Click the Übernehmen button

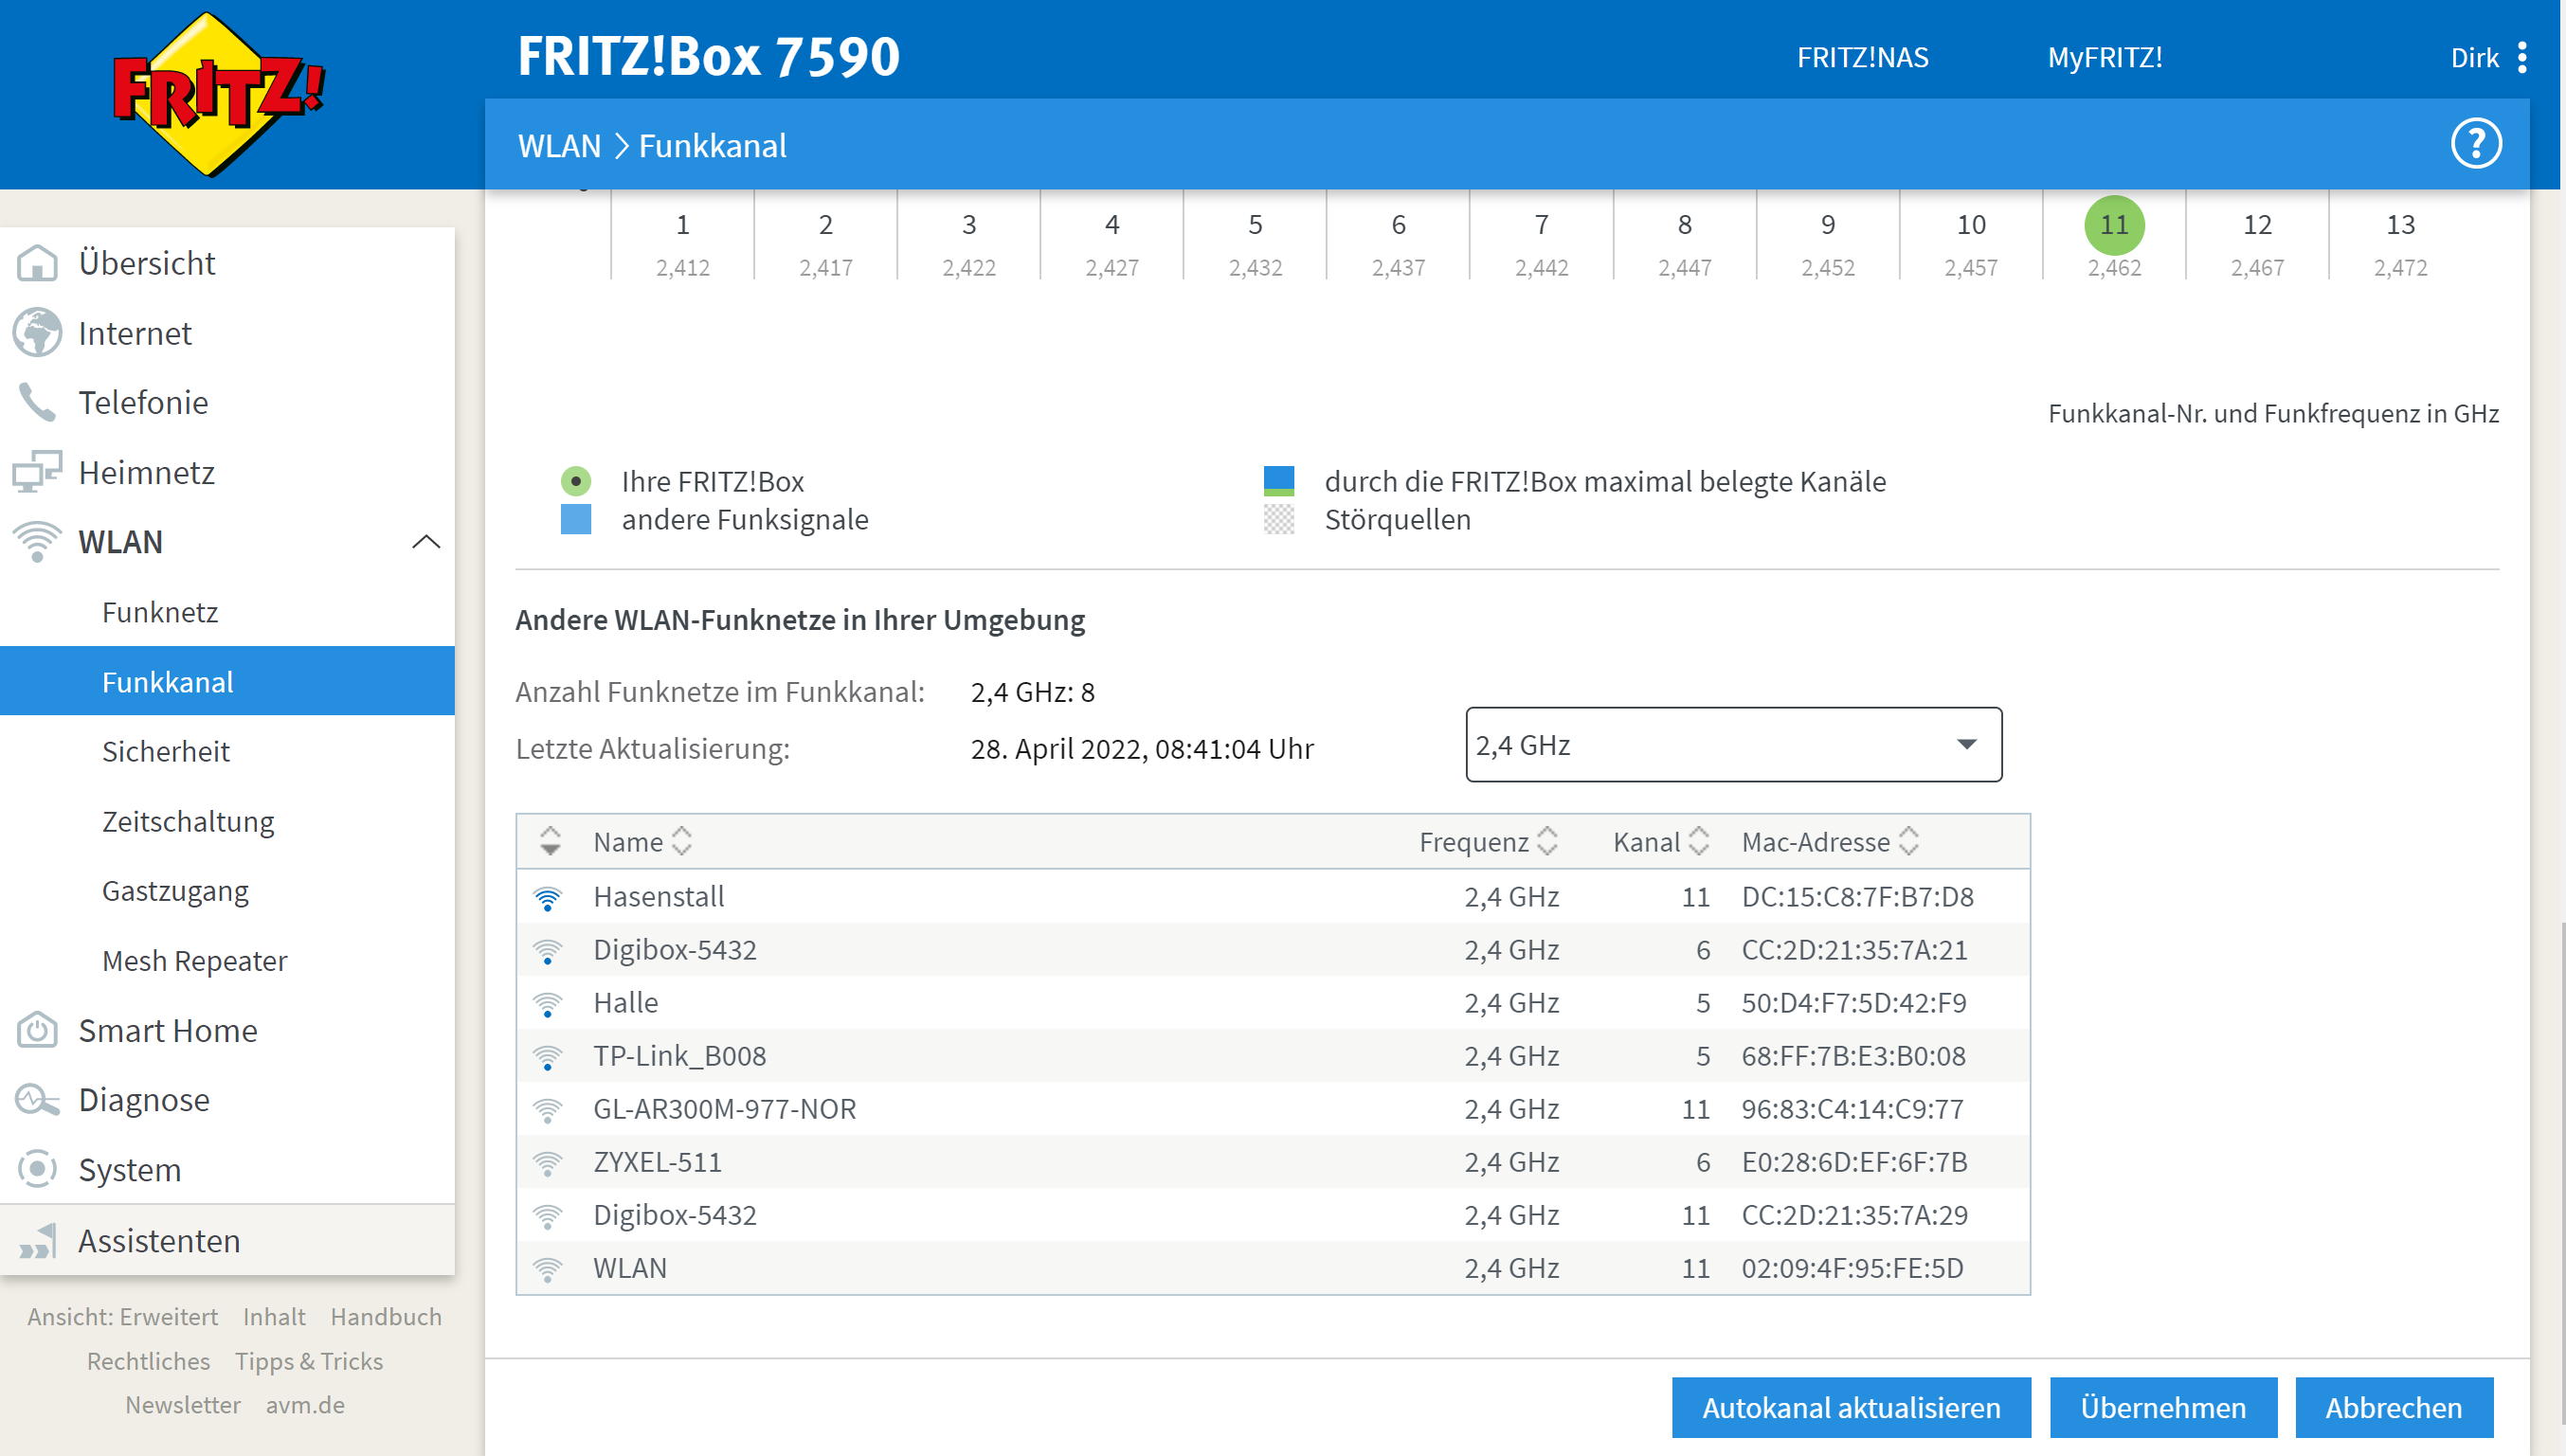(2163, 1407)
